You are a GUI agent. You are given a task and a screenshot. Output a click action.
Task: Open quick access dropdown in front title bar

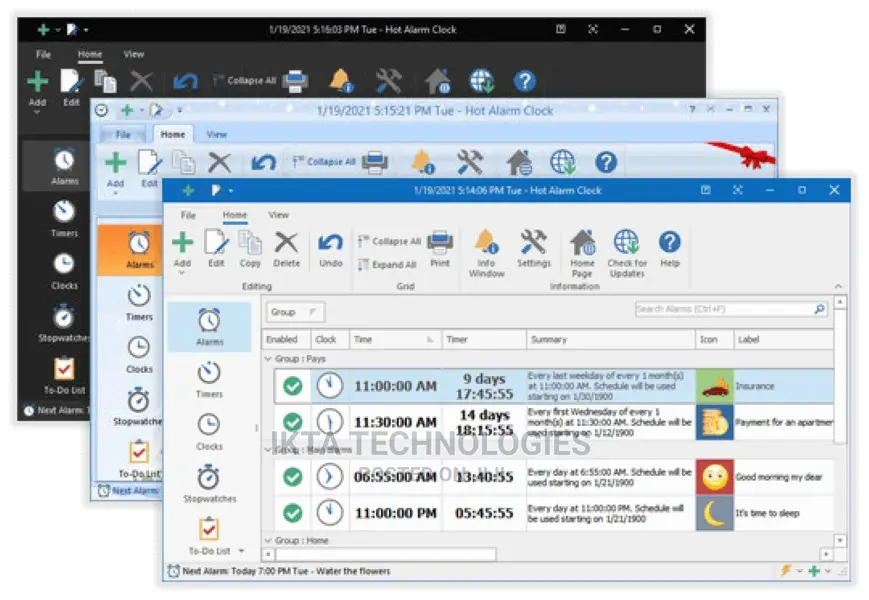[x=231, y=191]
